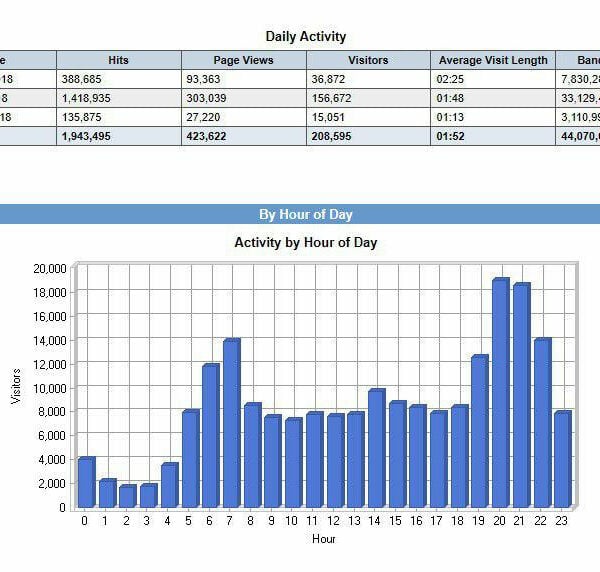This screenshot has height=572, width=600.
Task: Select total visitors 208,595
Action: tap(331, 136)
